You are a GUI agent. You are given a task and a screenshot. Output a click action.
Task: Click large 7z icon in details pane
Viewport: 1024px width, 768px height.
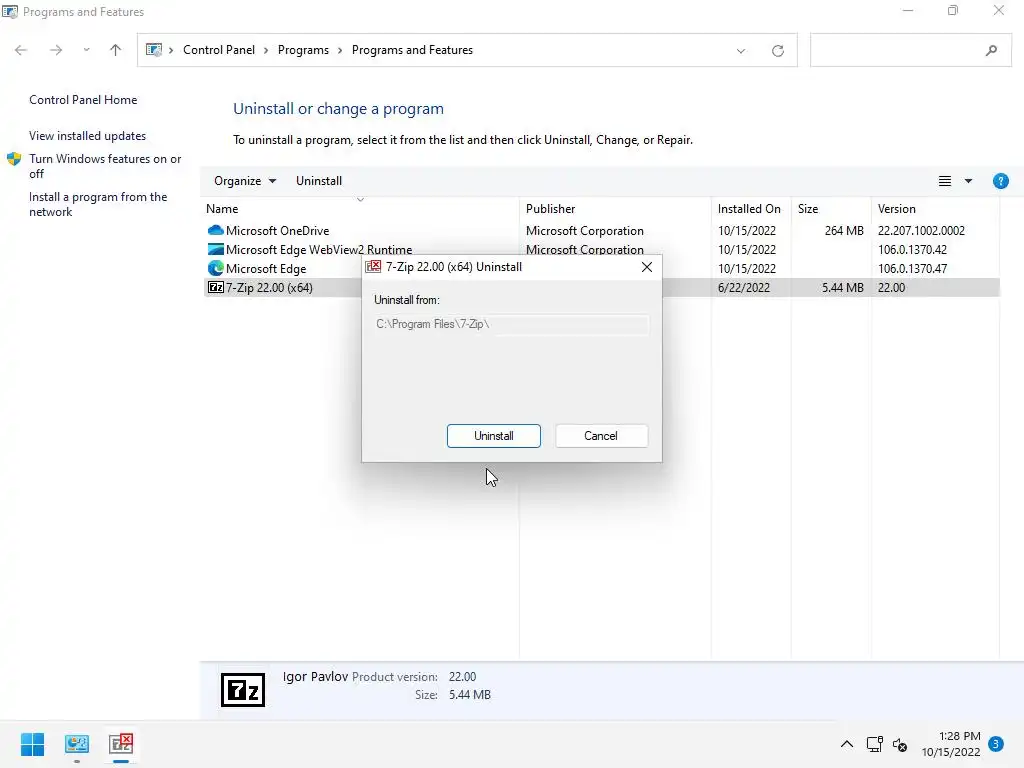coord(243,690)
